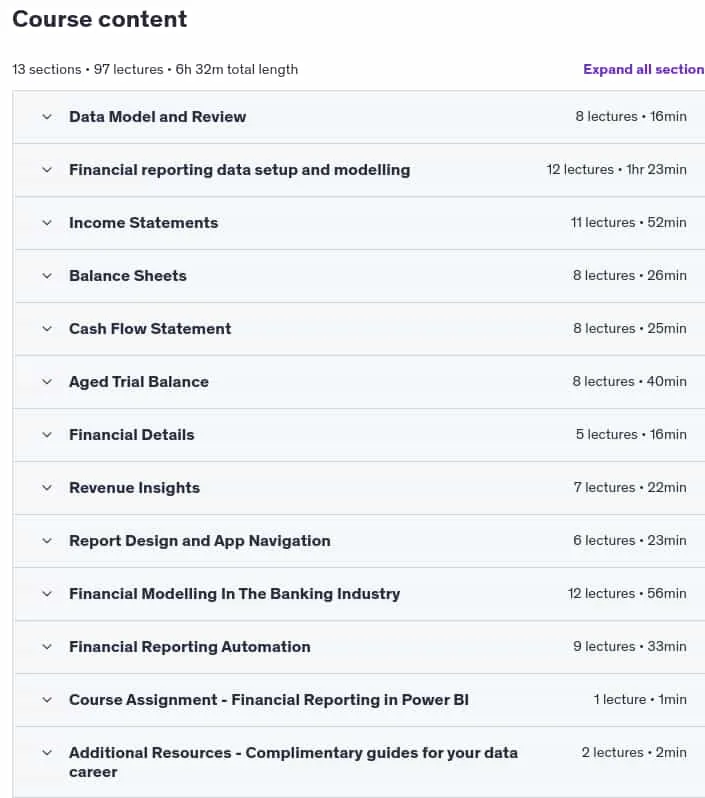Click Expand all sections link
705x798 pixels.
pos(643,69)
